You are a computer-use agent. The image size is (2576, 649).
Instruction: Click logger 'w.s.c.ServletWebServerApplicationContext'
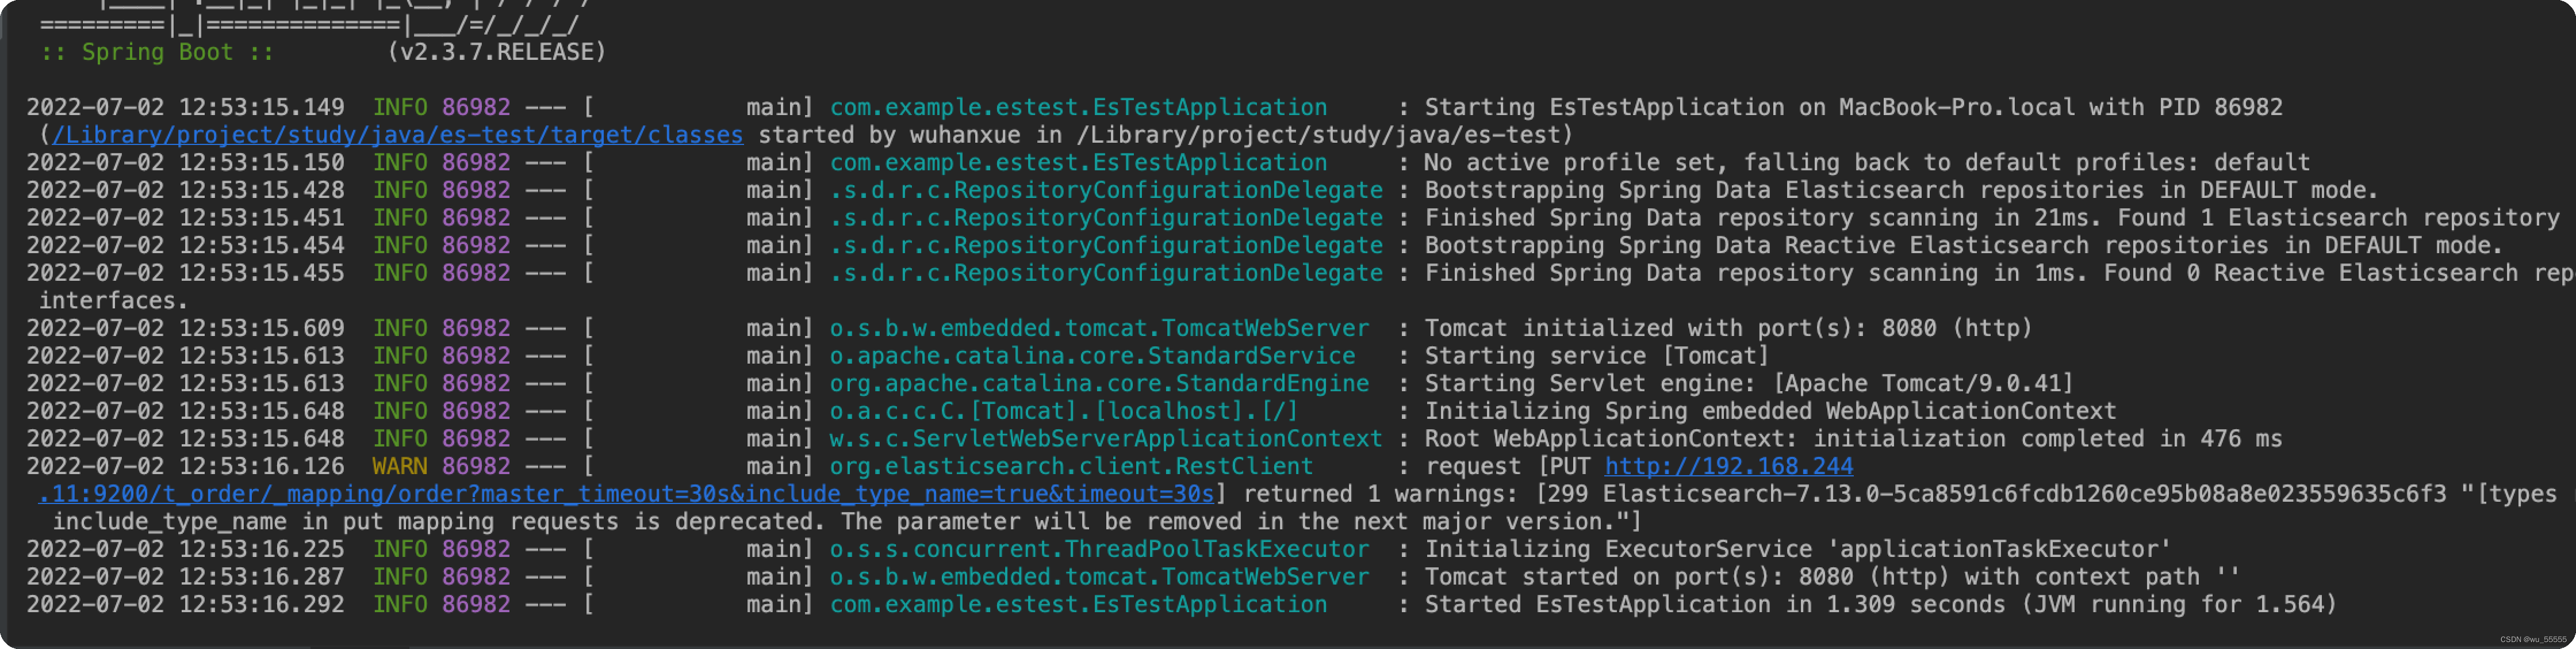point(1106,439)
